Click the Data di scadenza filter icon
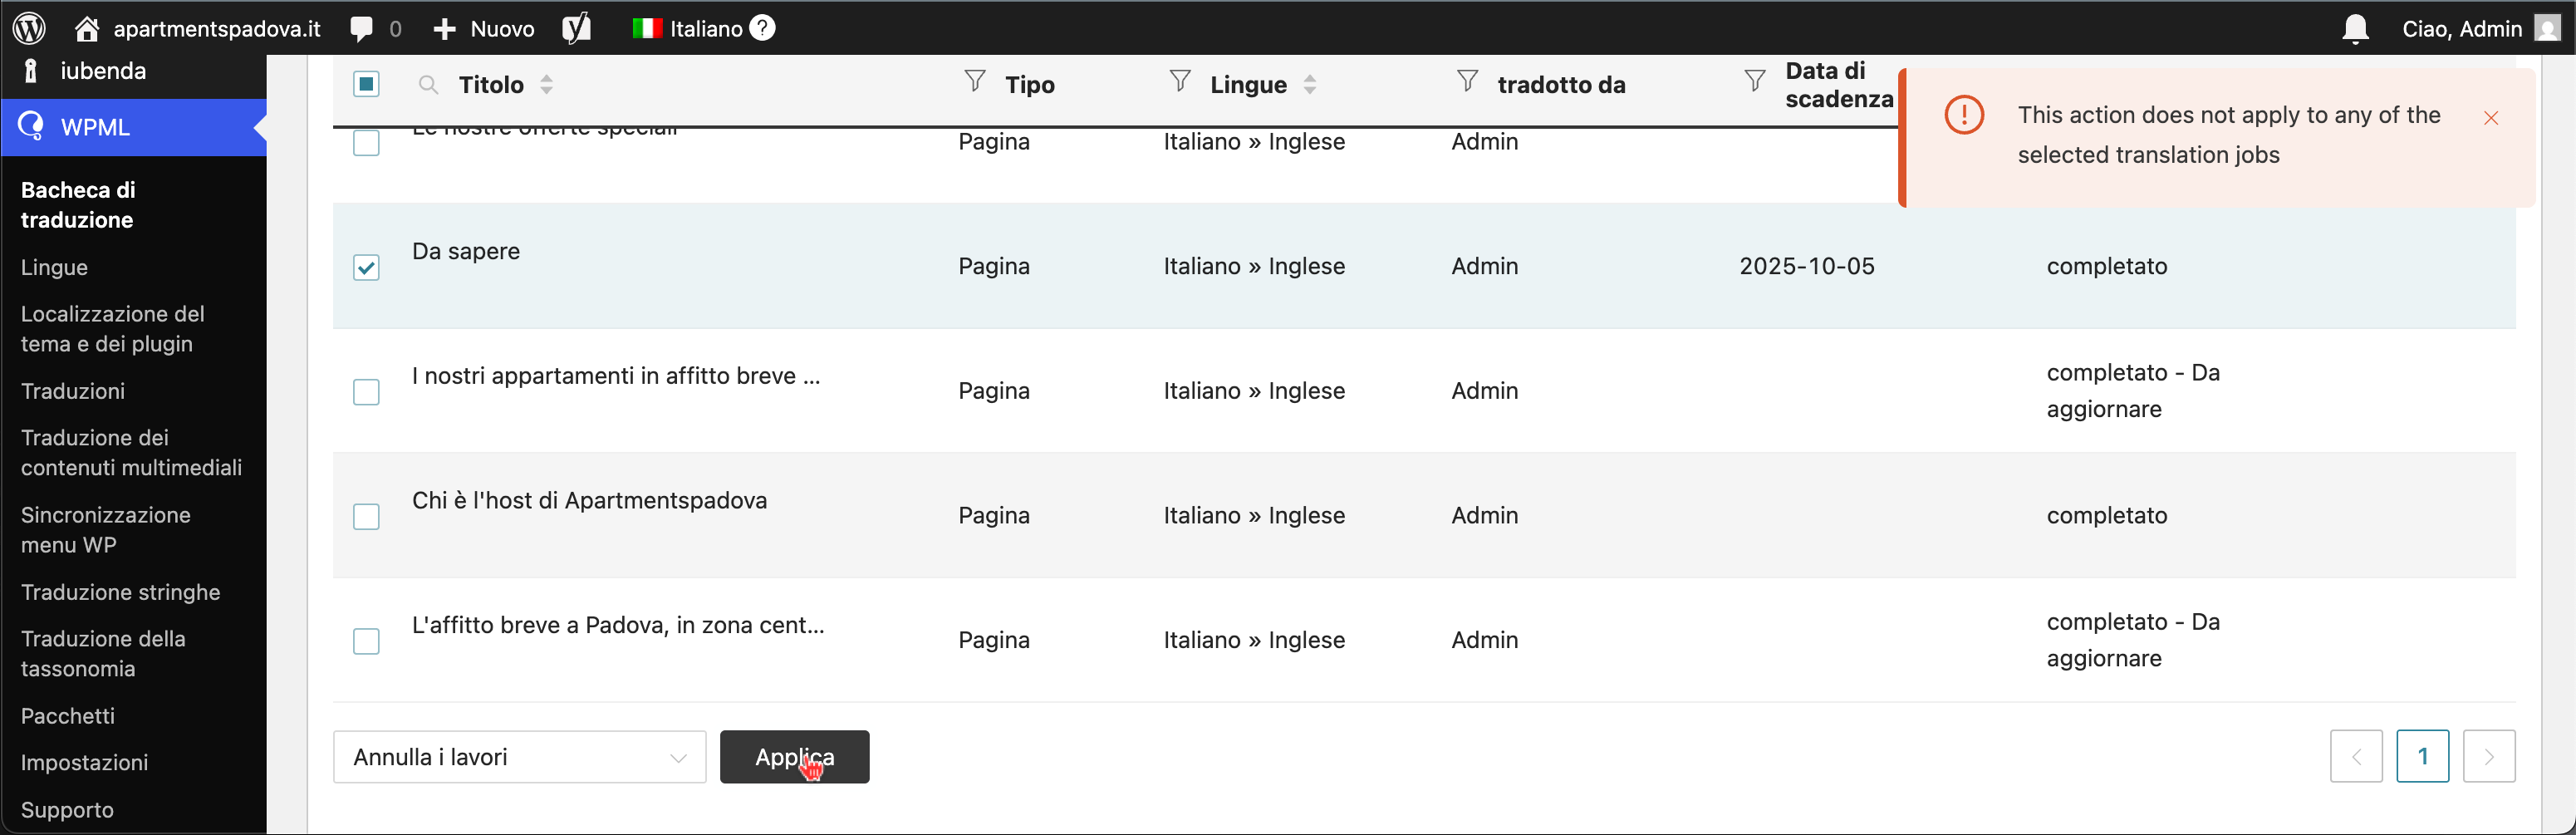This screenshot has height=835, width=2576. click(1754, 82)
